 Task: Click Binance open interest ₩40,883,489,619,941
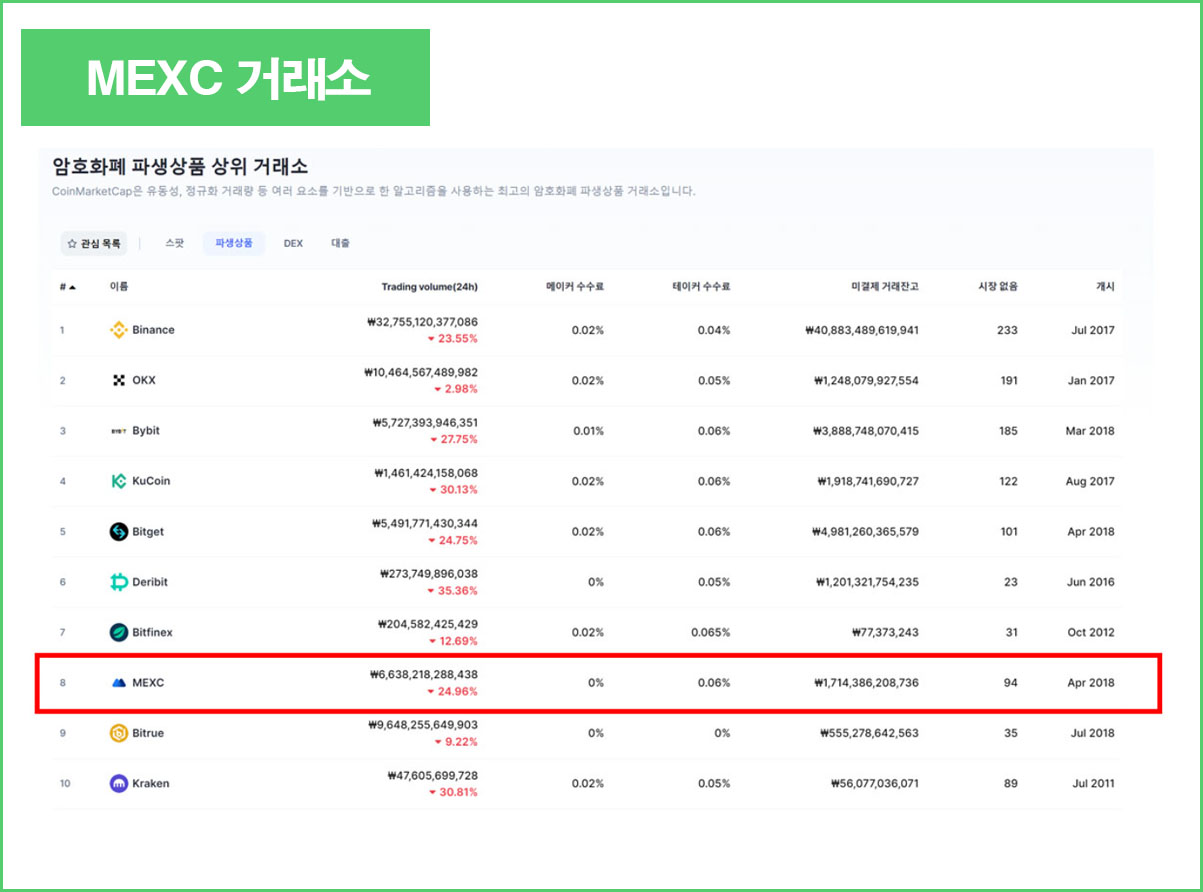(862, 330)
